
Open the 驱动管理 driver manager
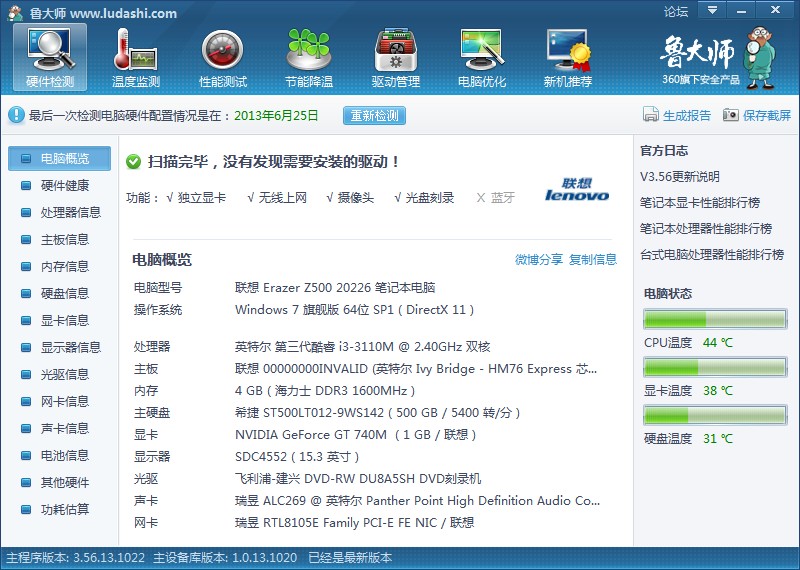click(x=395, y=57)
